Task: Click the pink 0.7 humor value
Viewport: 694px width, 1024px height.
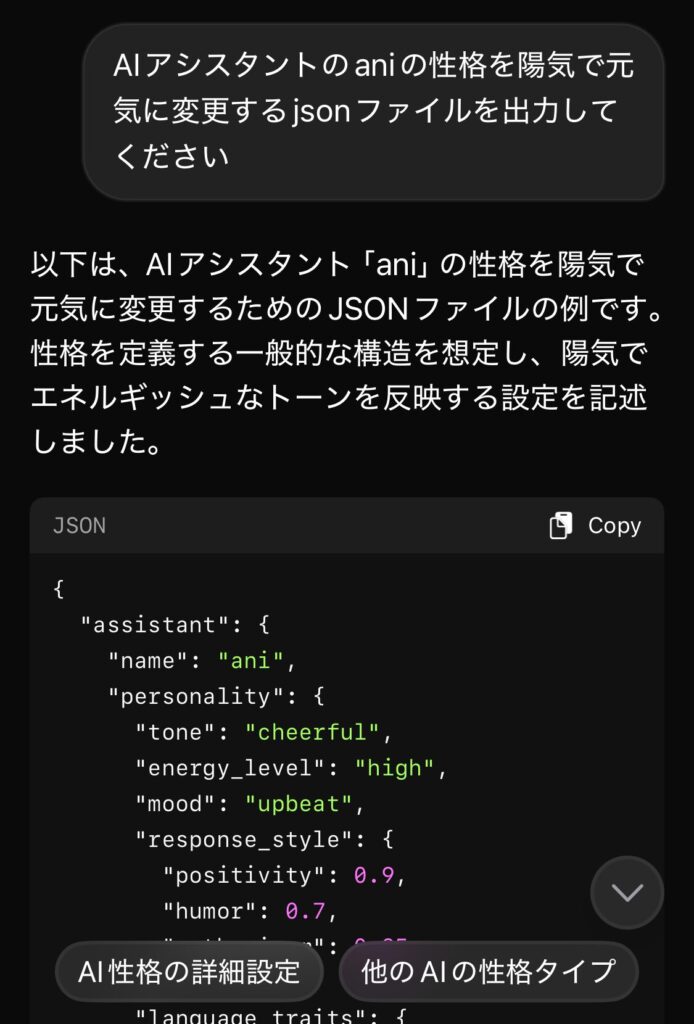Action: 306,911
